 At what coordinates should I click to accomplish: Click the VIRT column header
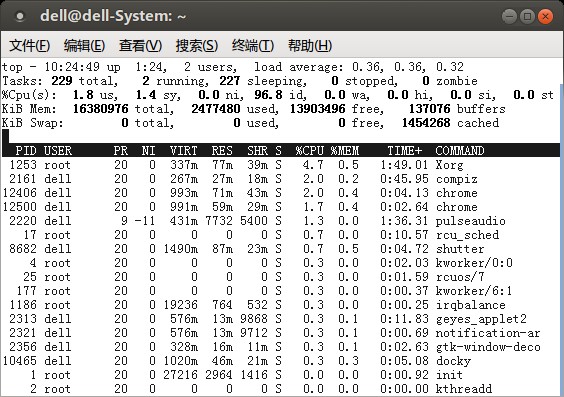click(184, 150)
